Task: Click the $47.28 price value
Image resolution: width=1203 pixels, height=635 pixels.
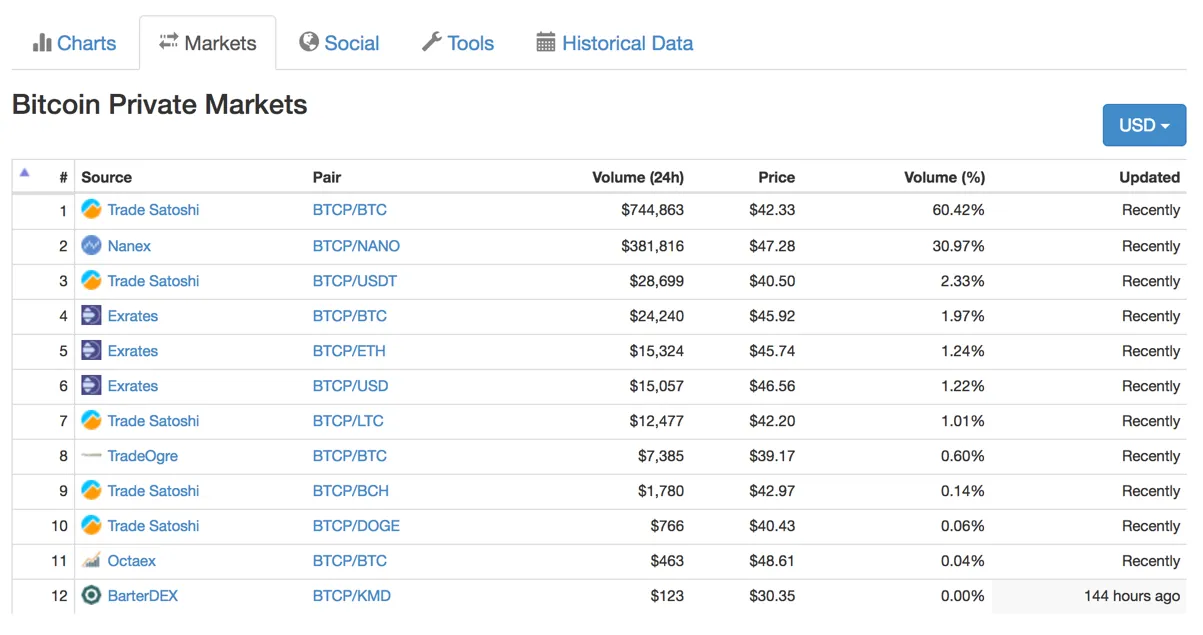Action: pos(772,246)
